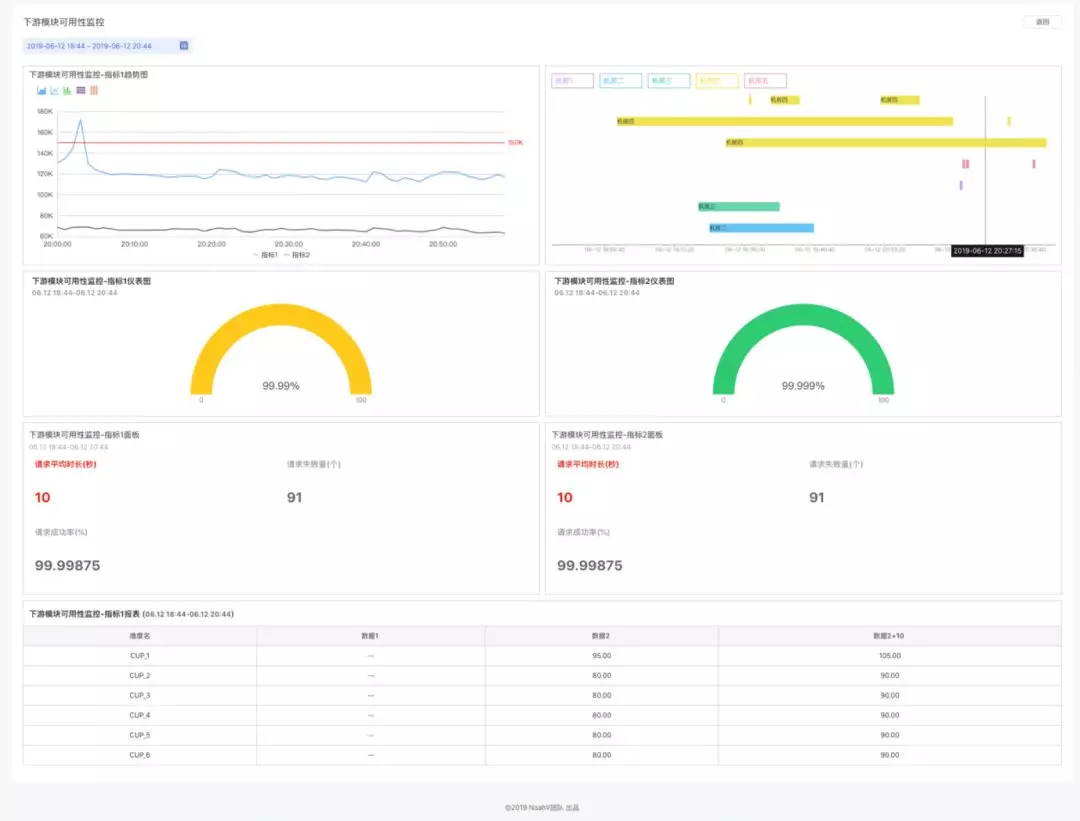
Task: Click red value 10 in 指标1面板
Action: point(43,497)
